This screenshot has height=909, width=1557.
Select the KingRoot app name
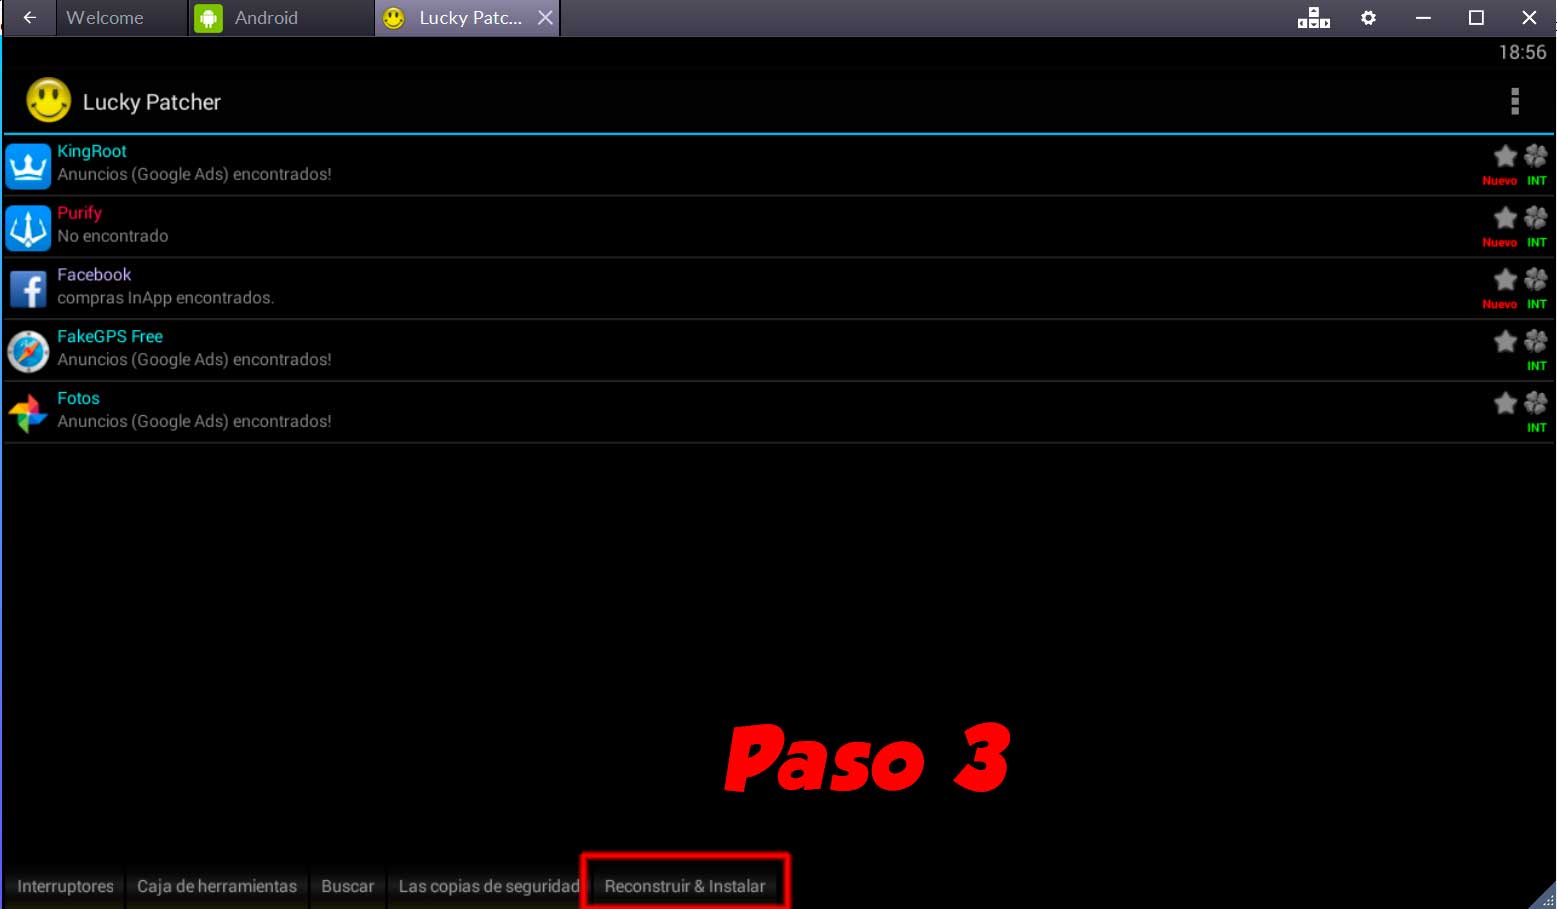[x=92, y=151]
